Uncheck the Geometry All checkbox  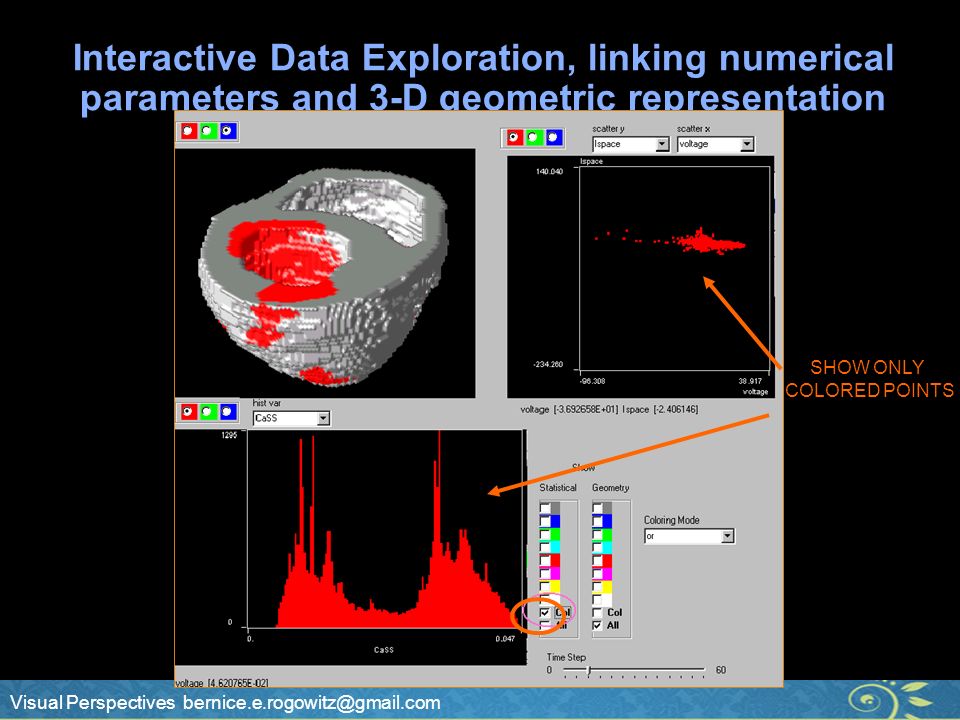pos(598,626)
